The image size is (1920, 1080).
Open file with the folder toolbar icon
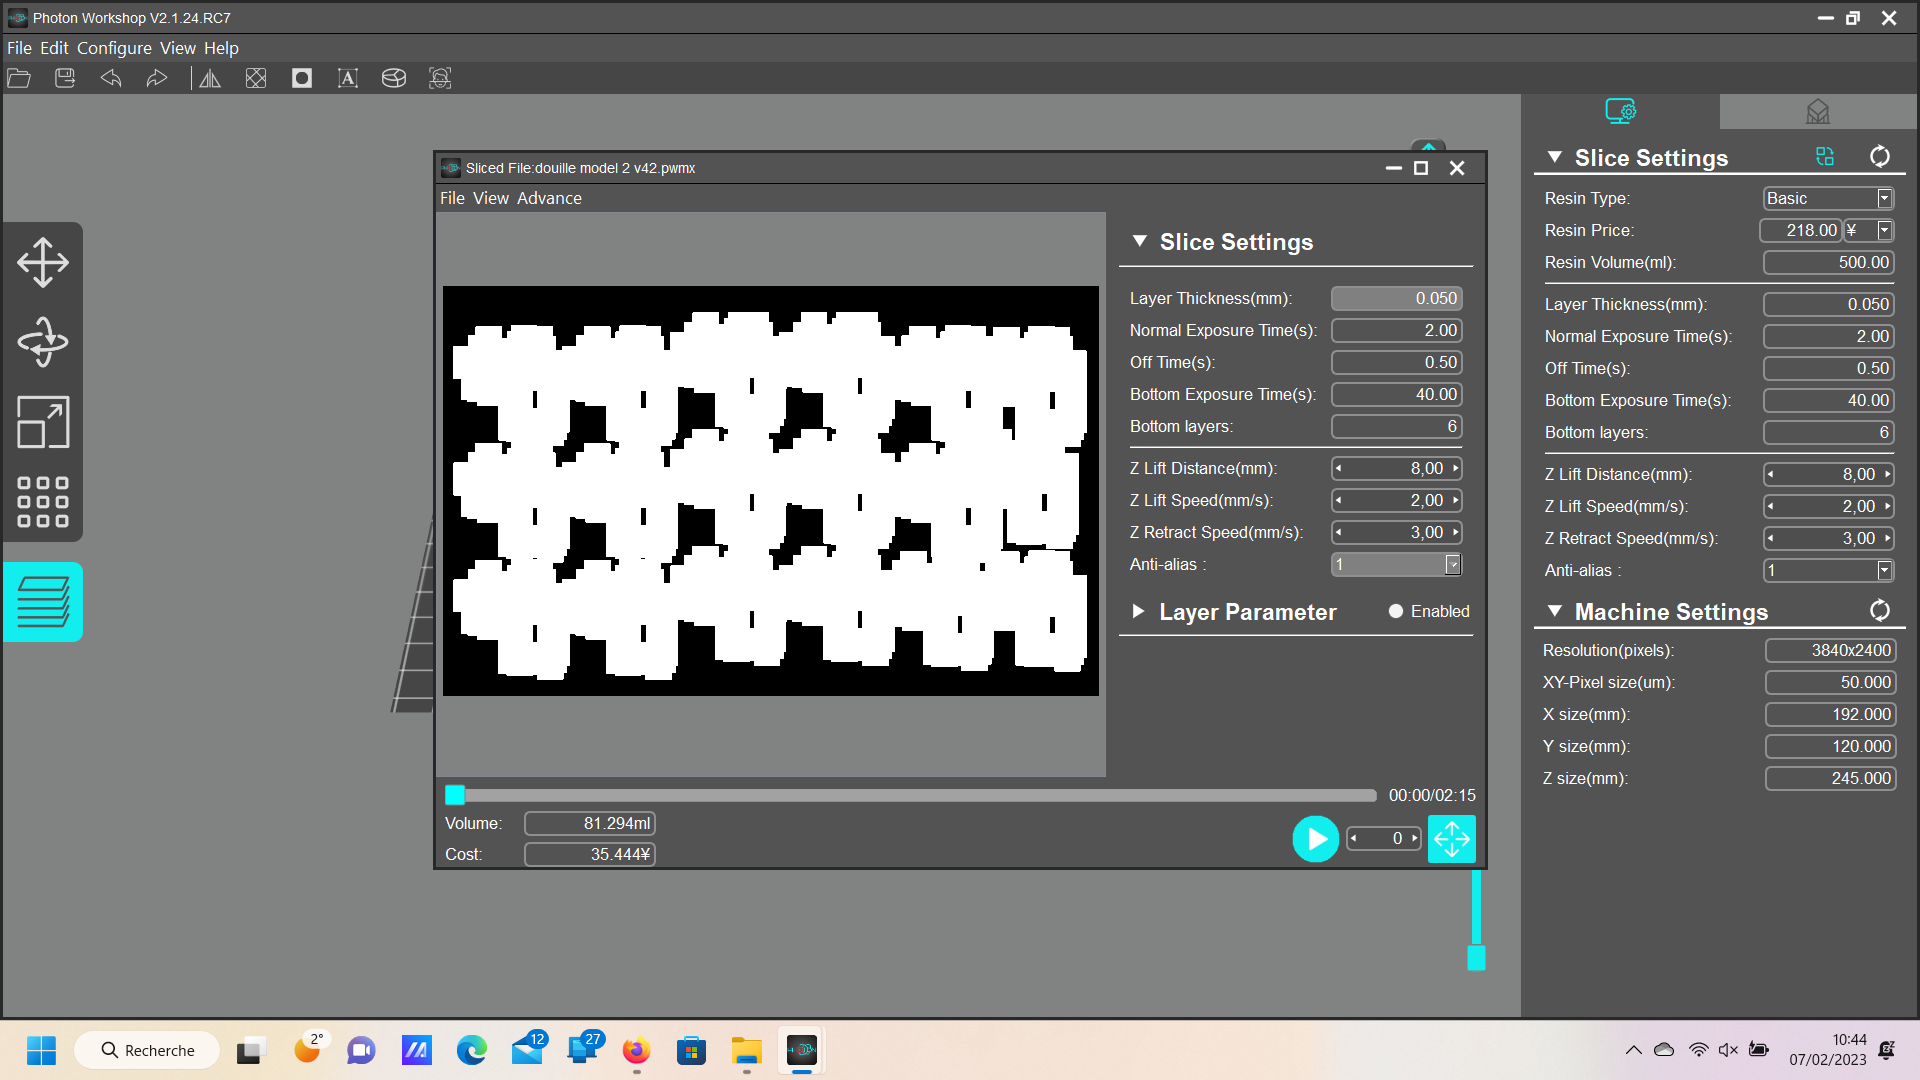coord(19,78)
